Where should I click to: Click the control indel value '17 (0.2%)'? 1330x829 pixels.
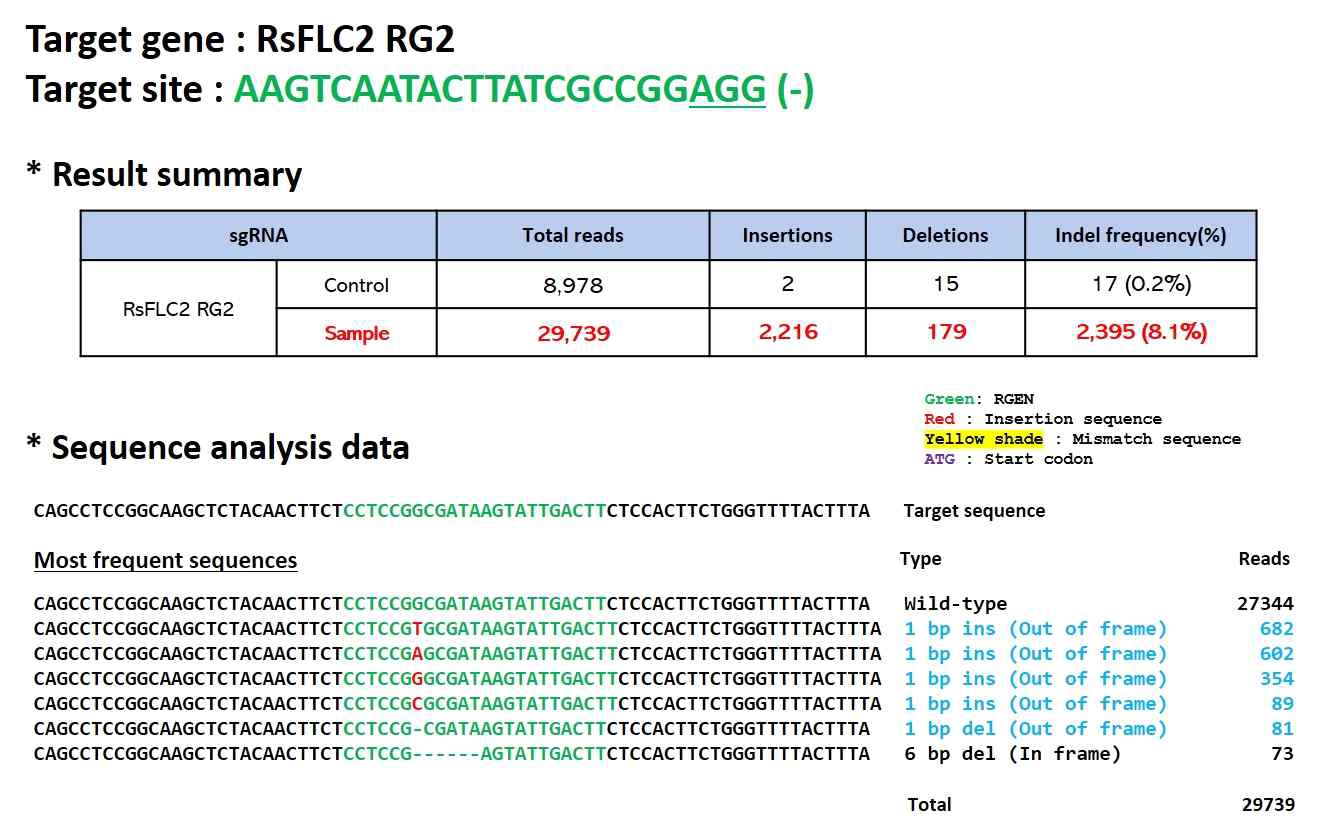pyautogui.click(x=1141, y=285)
